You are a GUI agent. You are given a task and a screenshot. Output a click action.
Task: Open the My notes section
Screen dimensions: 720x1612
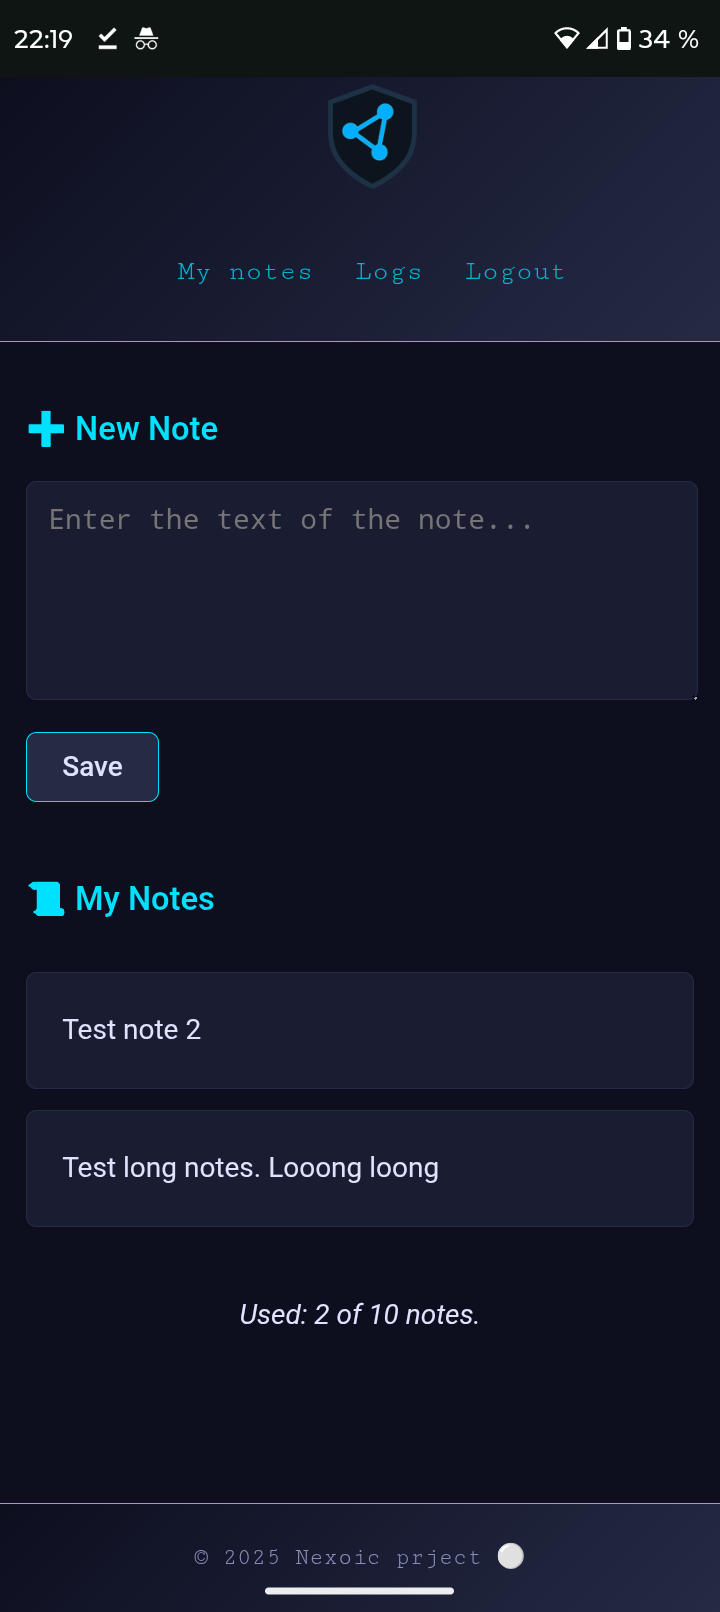click(x=245, y=271)
